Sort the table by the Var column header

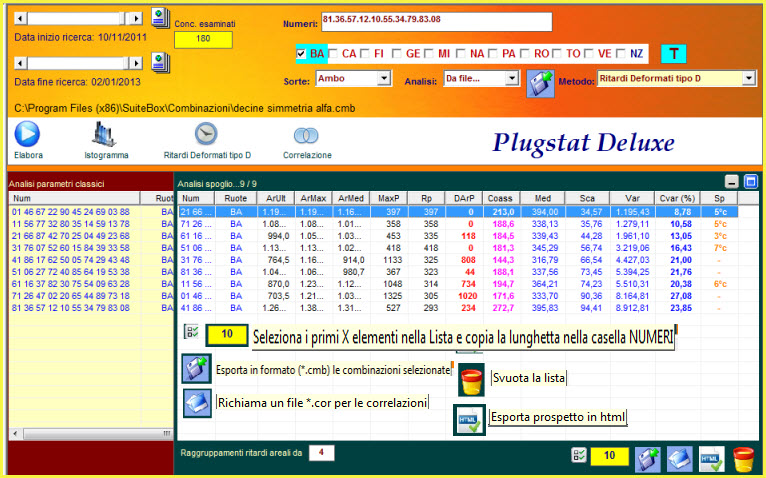[x=632, y=198]
